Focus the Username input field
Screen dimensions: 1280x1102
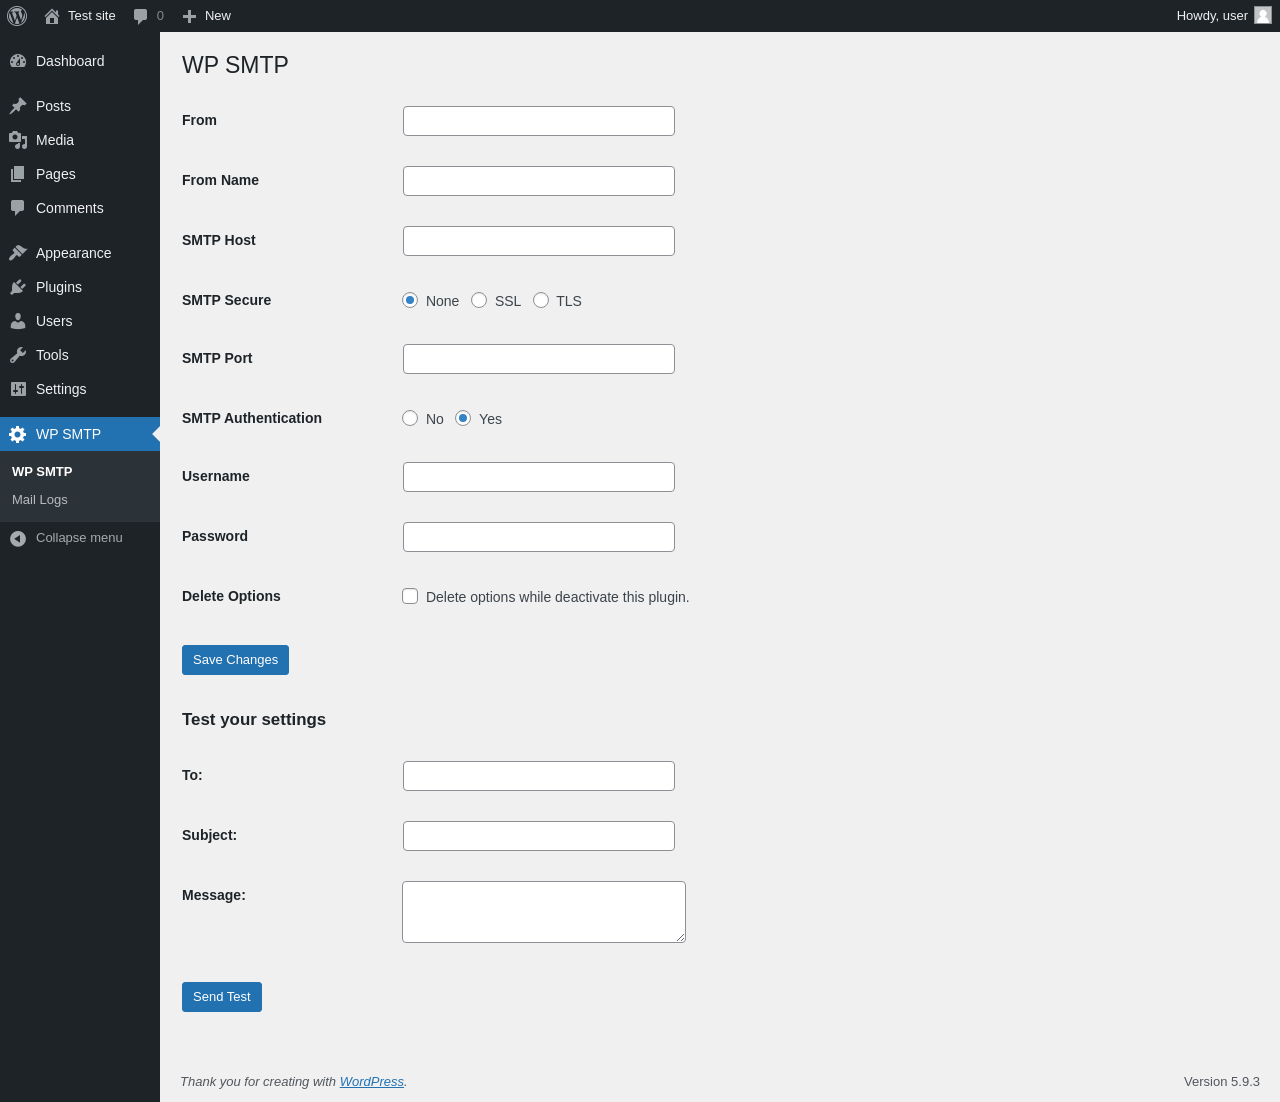pyautogui.click(x=539, y=477)
